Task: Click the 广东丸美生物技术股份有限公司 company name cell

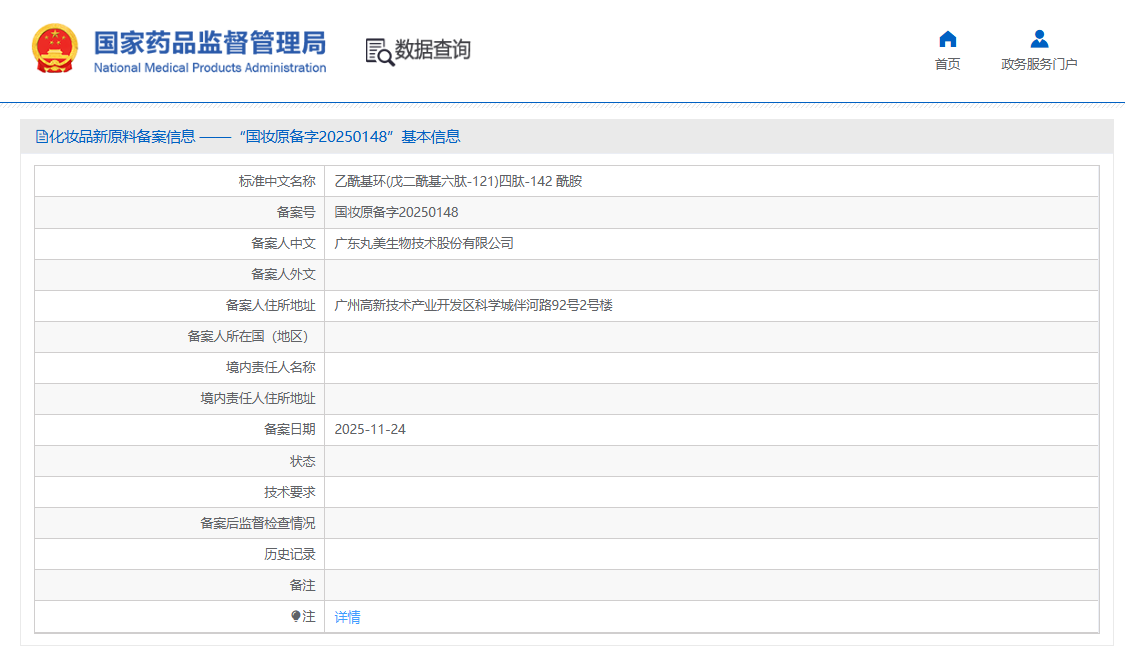Action: 423,243
